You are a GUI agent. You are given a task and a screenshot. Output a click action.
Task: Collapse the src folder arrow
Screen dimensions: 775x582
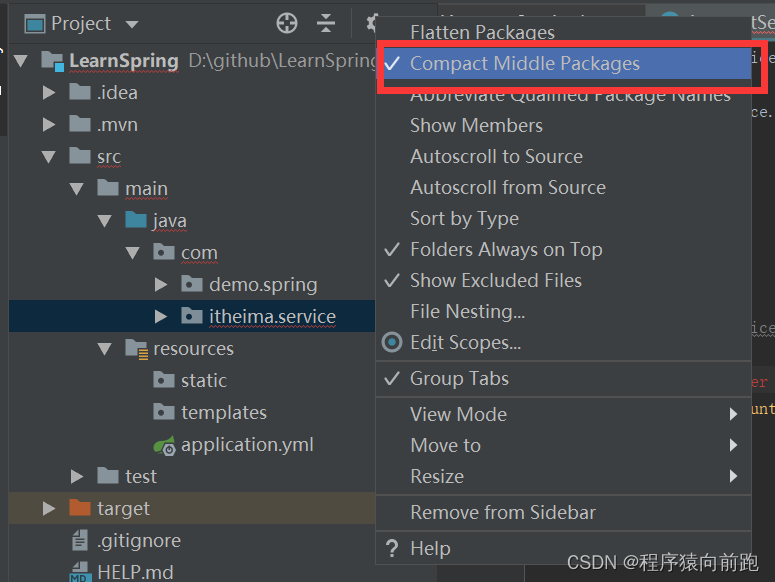click(x=48, y=157)
